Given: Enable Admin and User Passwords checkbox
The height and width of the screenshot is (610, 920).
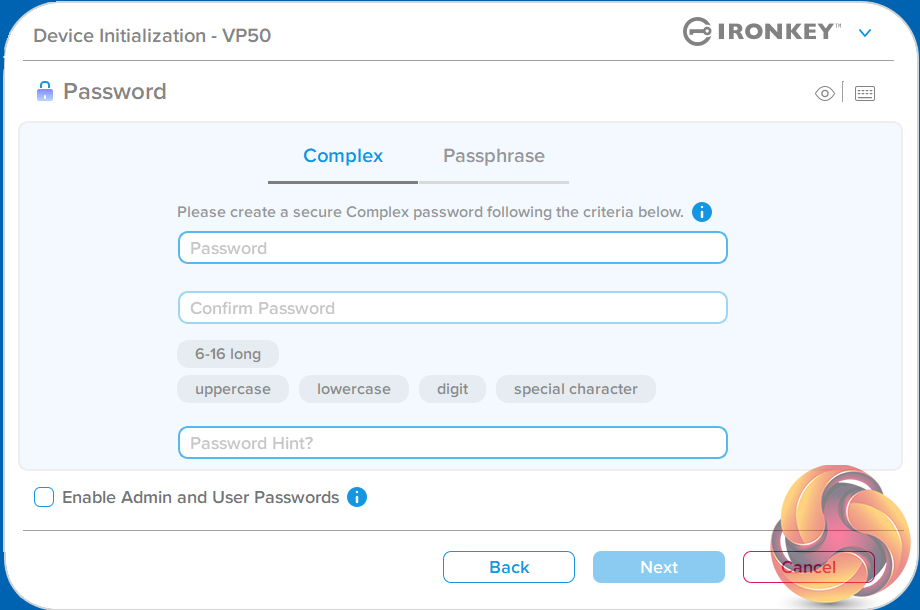Looking at the screenshot, I should [x=44, y=497].
